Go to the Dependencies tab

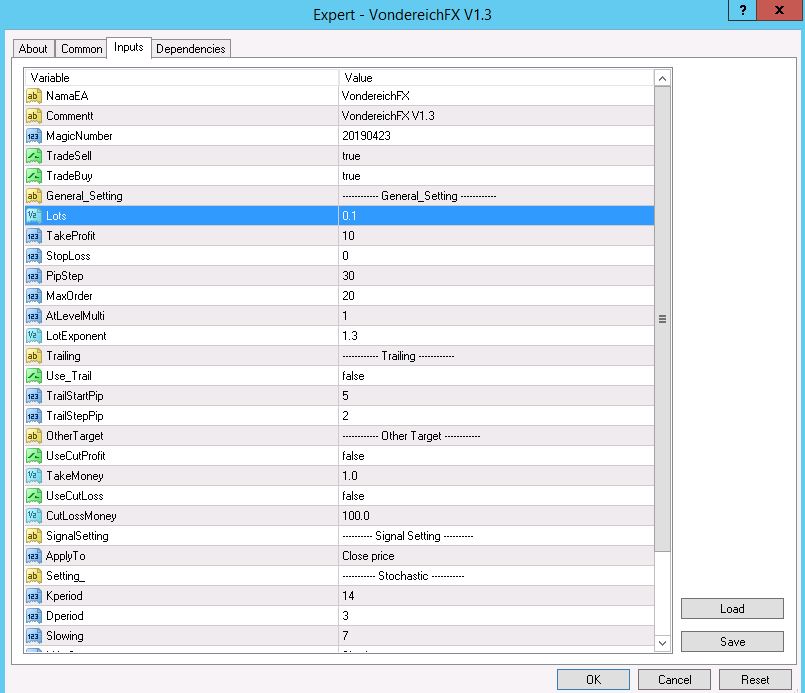point(191,49)
